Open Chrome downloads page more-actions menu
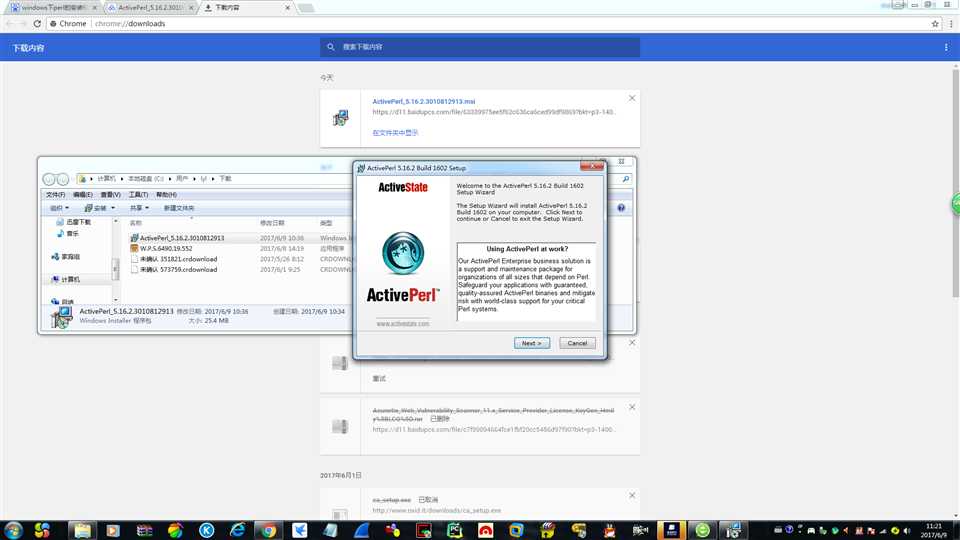 (x=946, y=48)
